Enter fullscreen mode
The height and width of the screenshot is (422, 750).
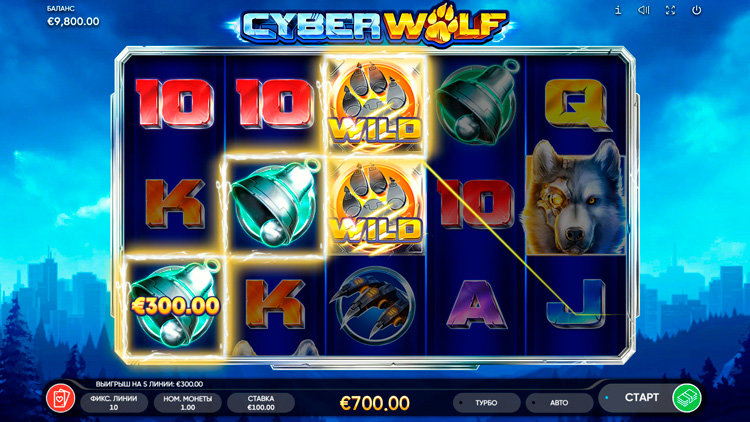tap(670, 10)
